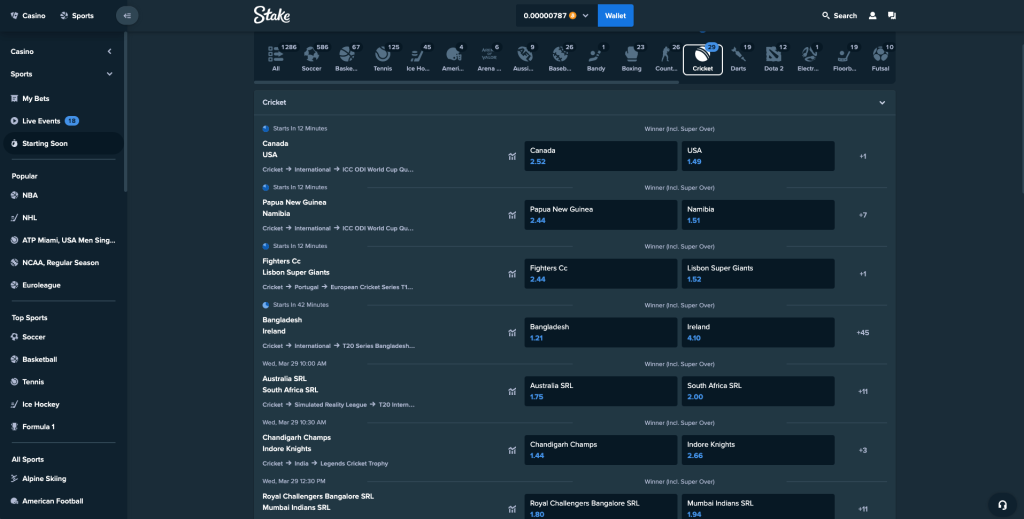Open Euroleague under Popular
1024x519 pixels.
coord(35,285)
